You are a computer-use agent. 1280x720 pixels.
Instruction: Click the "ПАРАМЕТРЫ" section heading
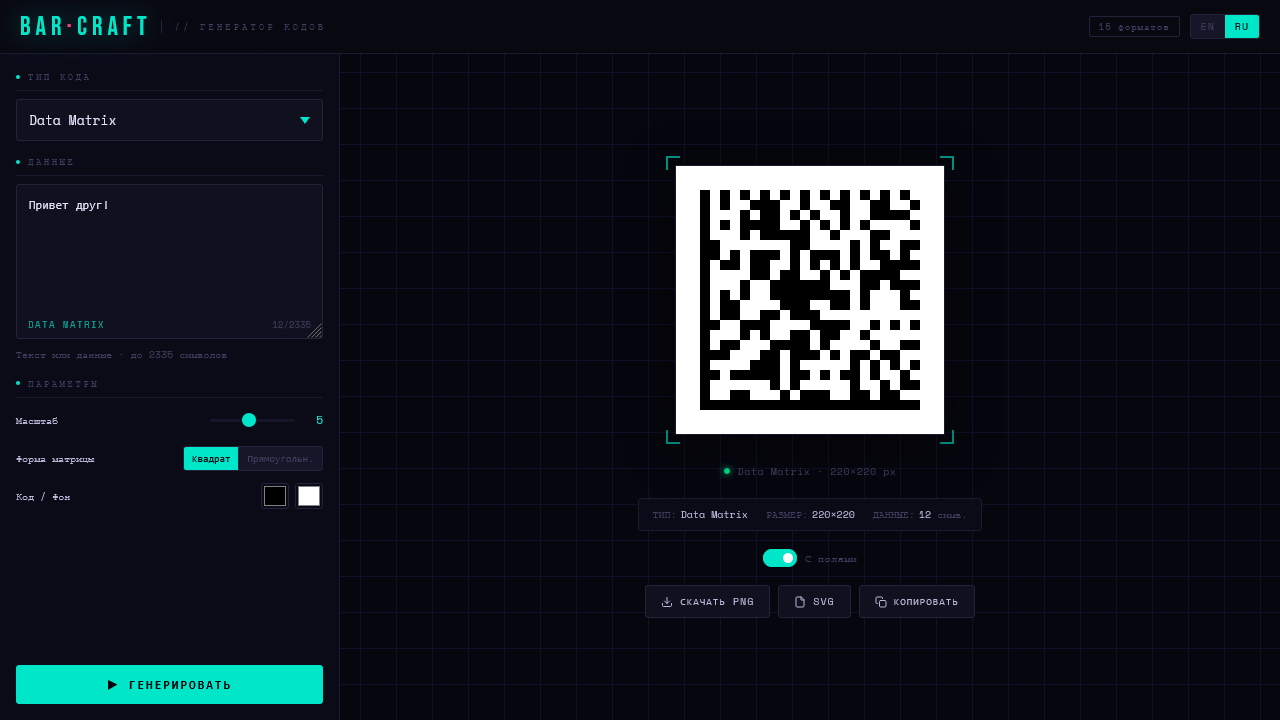pos(63,384)
